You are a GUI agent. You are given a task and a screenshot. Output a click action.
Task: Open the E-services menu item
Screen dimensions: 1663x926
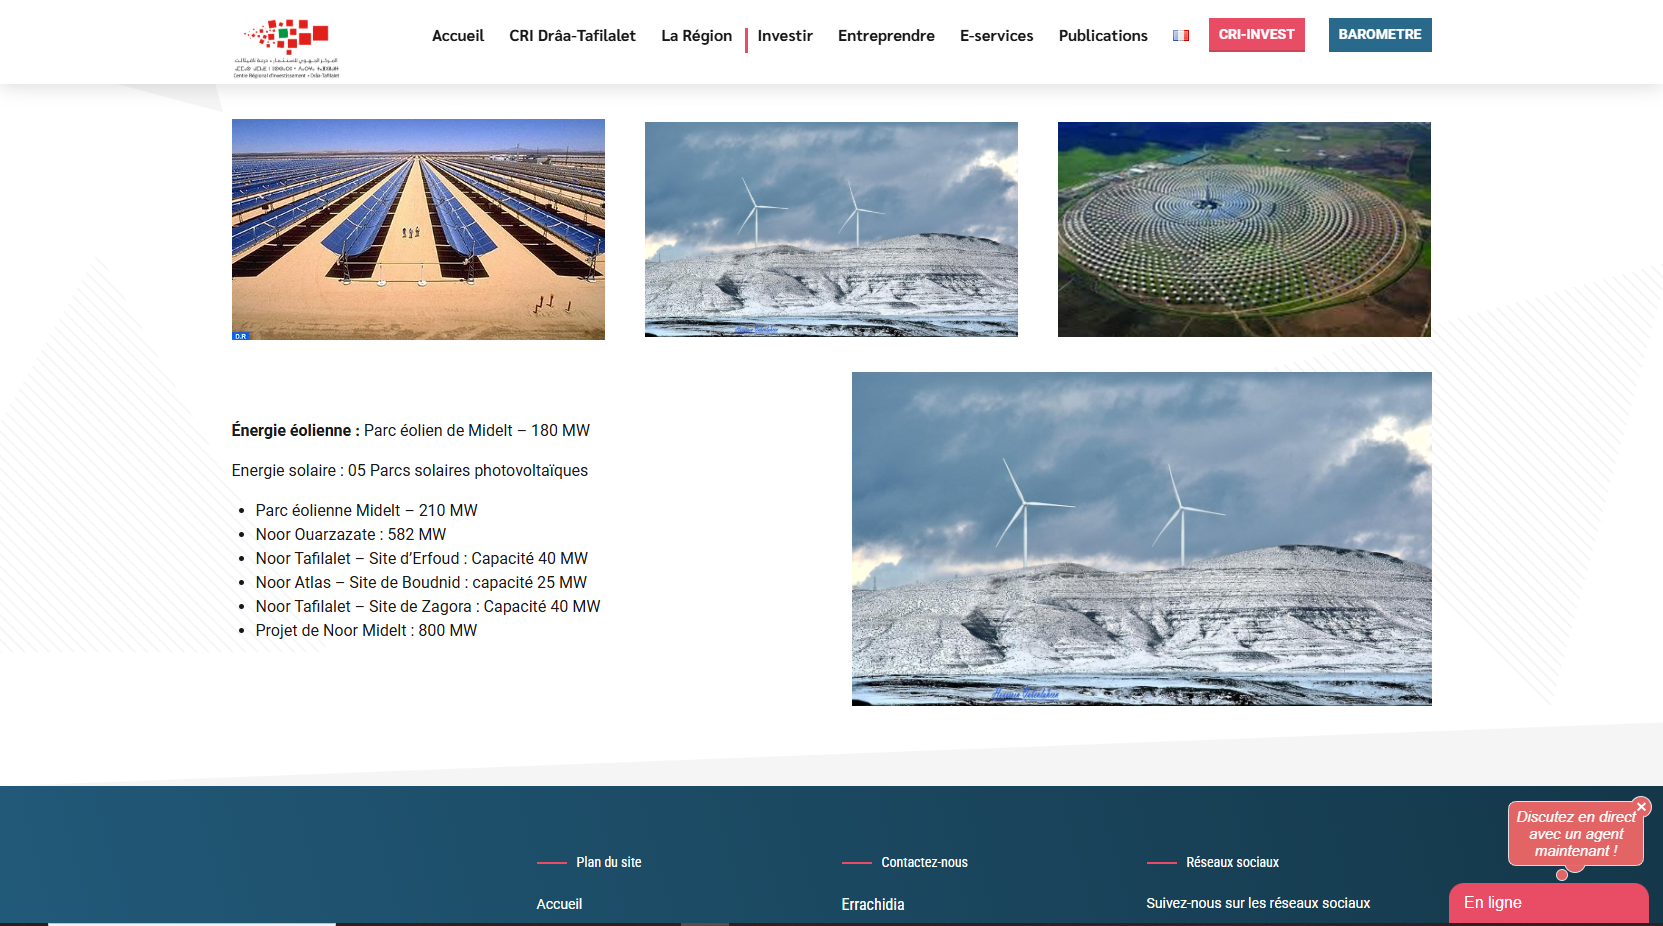[x=996, y=36]
